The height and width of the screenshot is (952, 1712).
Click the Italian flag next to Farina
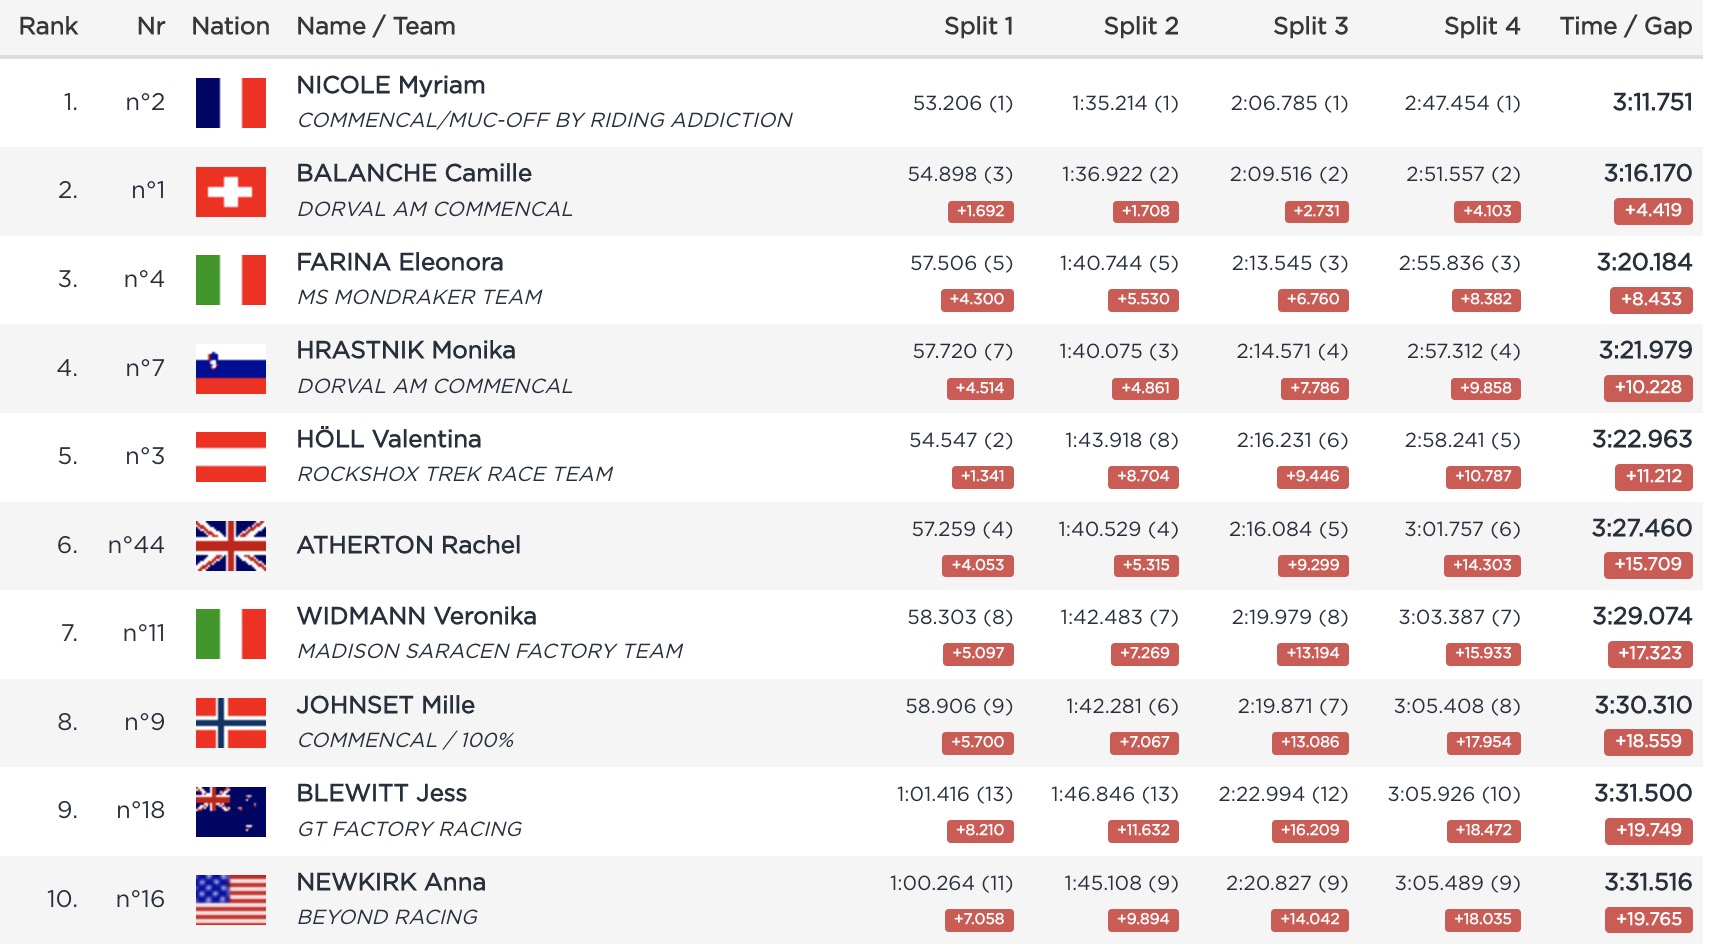(231, 280)
